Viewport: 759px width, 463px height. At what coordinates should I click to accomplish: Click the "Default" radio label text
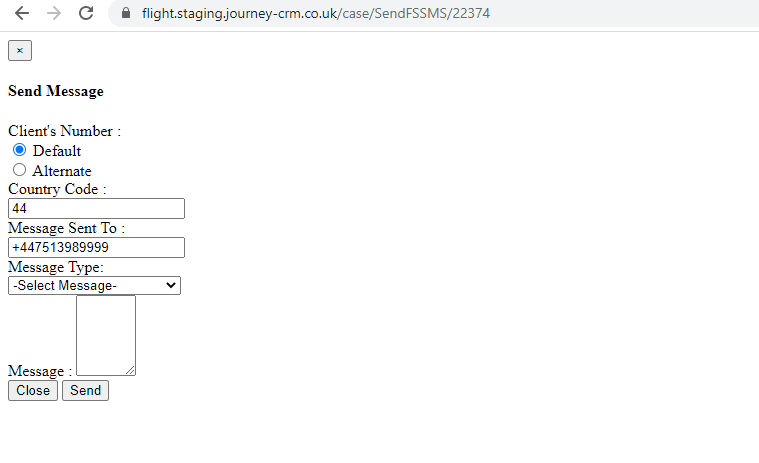(x=57, y=151)
